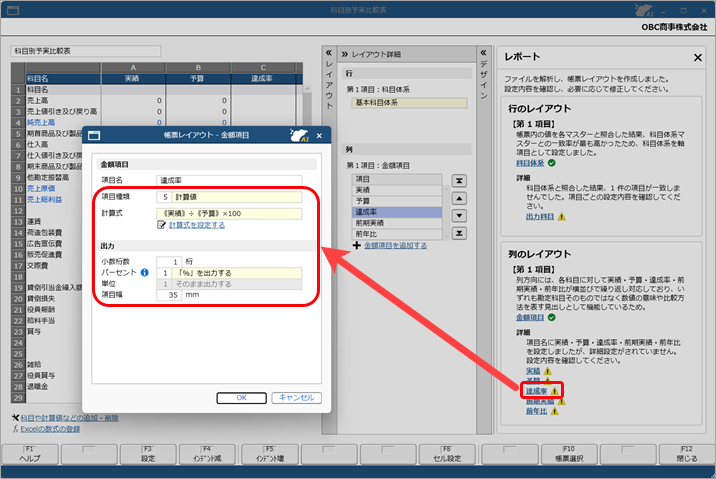The image size is (716, 479).
Task: Select column A header in the grid
Action: tap(133, 68)
